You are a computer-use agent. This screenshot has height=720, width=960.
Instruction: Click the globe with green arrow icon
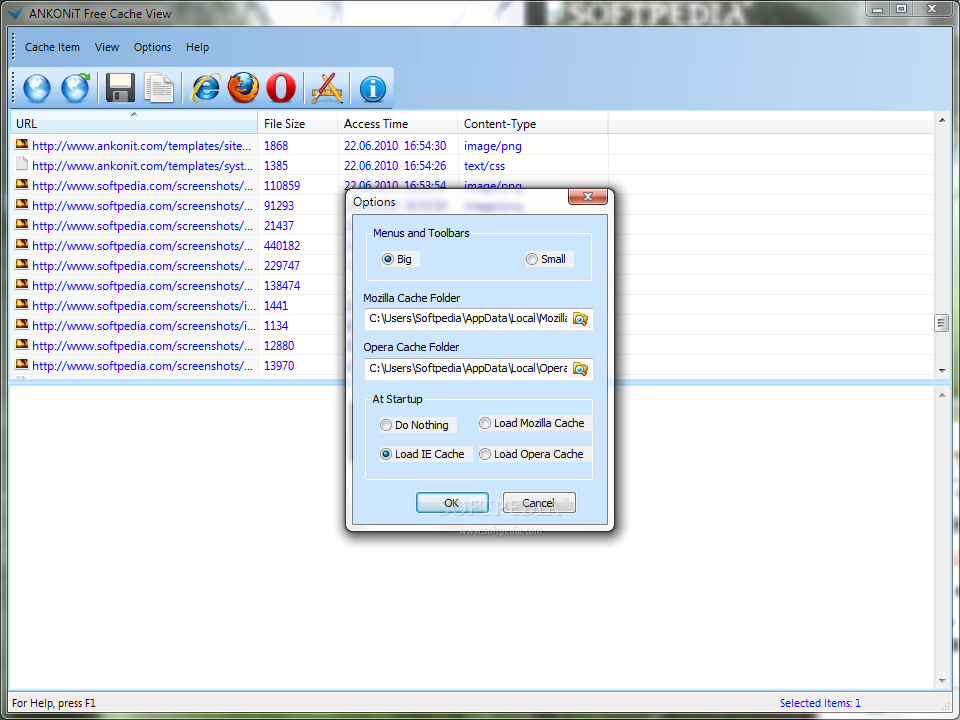tap(75, 88)
